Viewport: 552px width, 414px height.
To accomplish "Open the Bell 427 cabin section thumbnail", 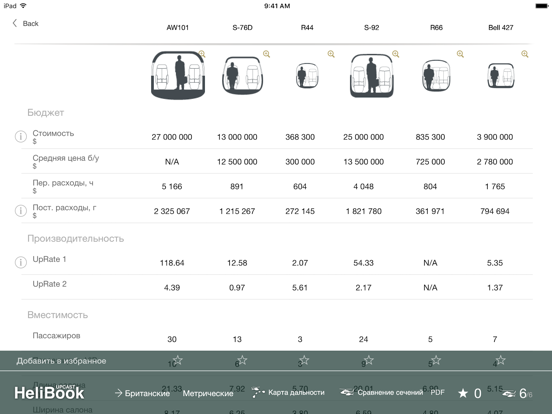I will 501,75.
